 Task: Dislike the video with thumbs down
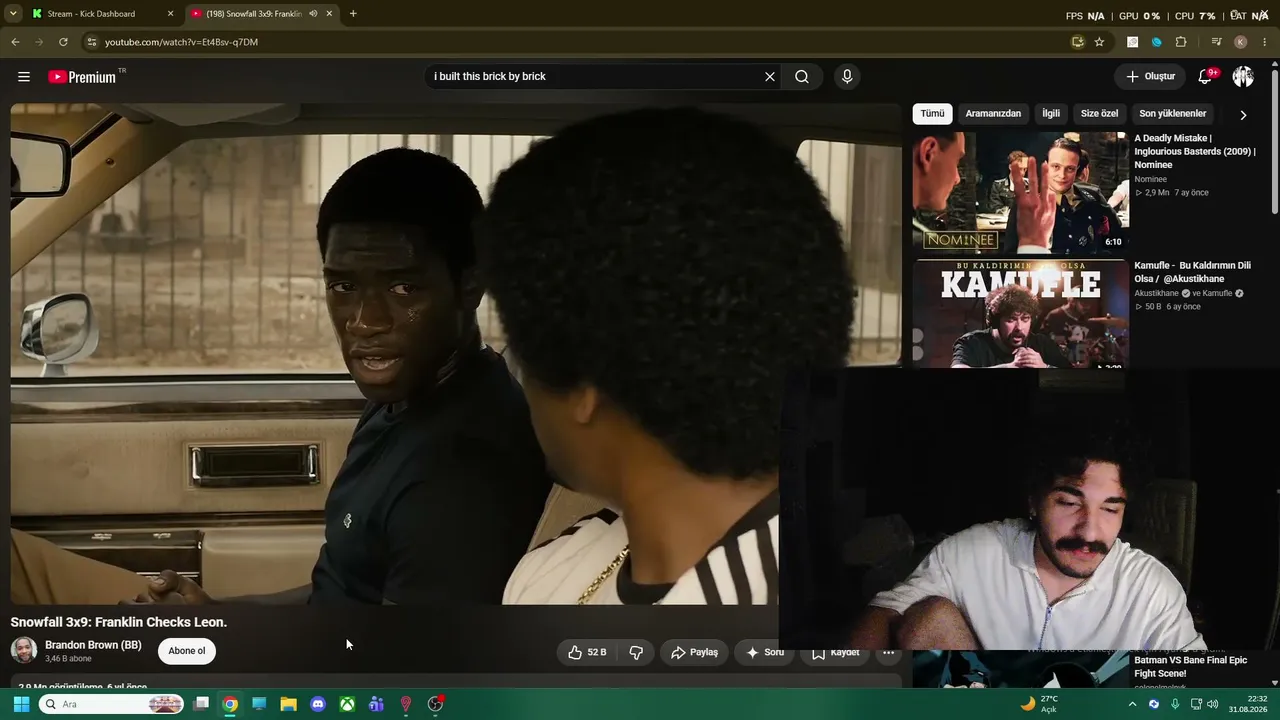click(x=636, y=652)
